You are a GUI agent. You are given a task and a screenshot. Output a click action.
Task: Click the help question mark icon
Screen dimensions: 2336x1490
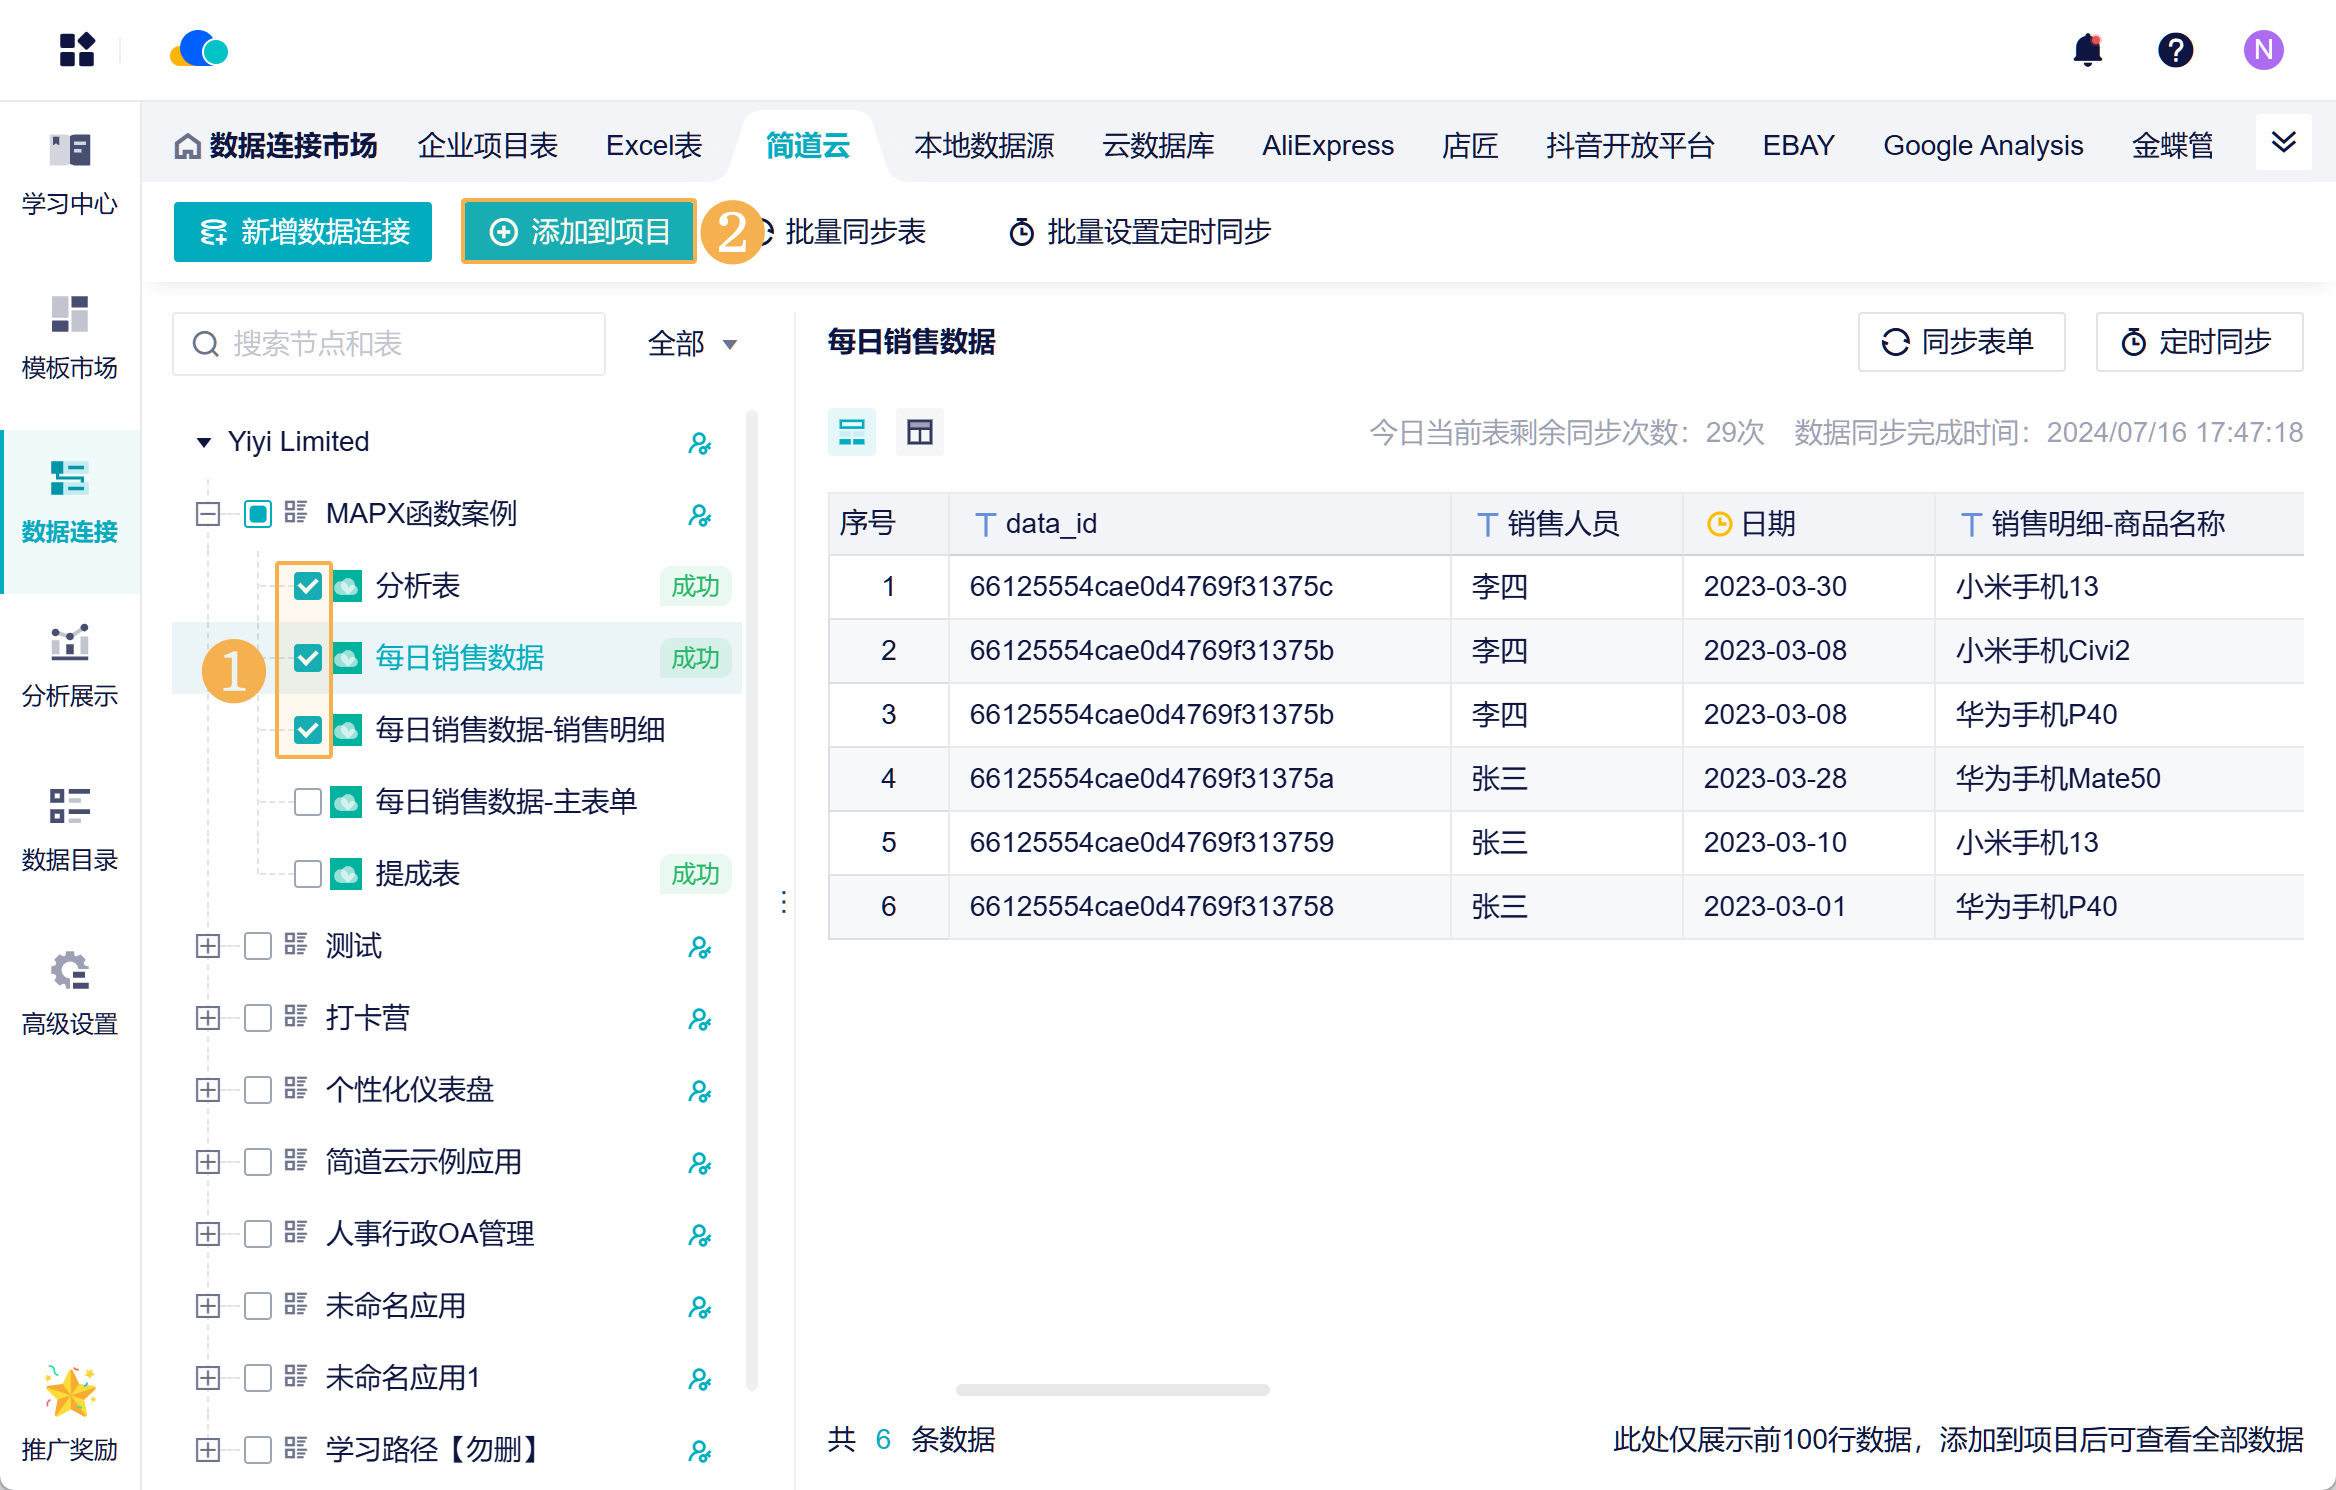click(2175, 50)
